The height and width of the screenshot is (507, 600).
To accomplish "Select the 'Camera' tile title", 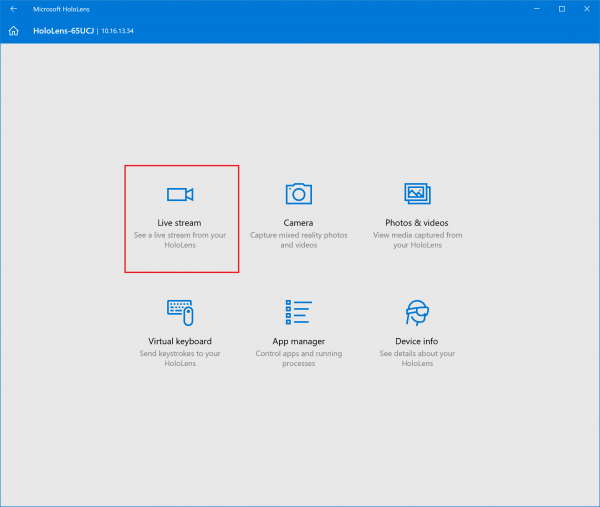I will tap(298, 223).
